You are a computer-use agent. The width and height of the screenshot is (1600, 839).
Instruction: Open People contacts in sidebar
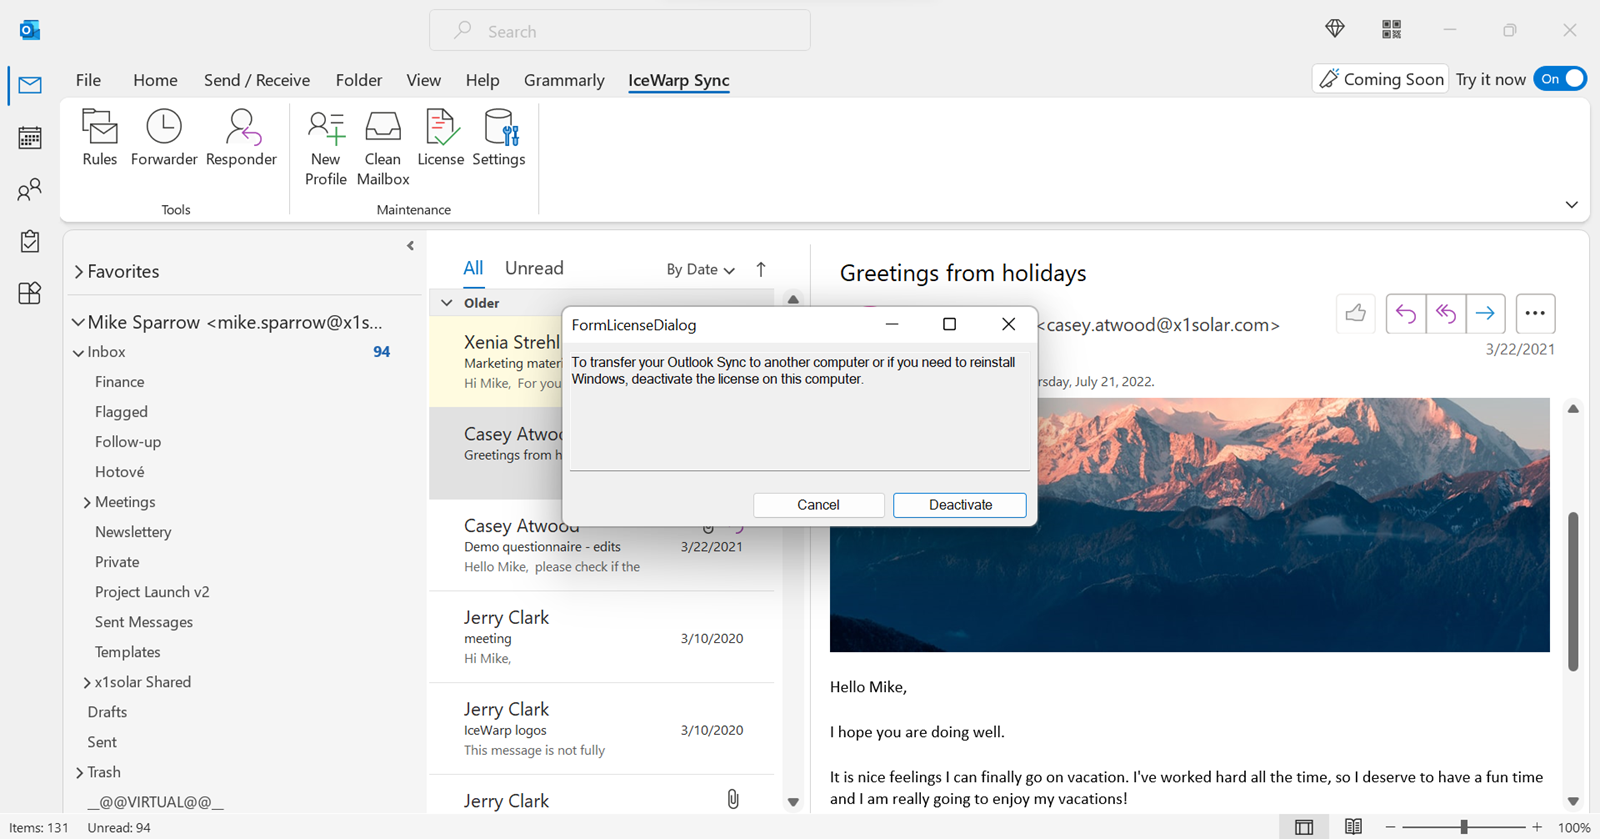30,189
